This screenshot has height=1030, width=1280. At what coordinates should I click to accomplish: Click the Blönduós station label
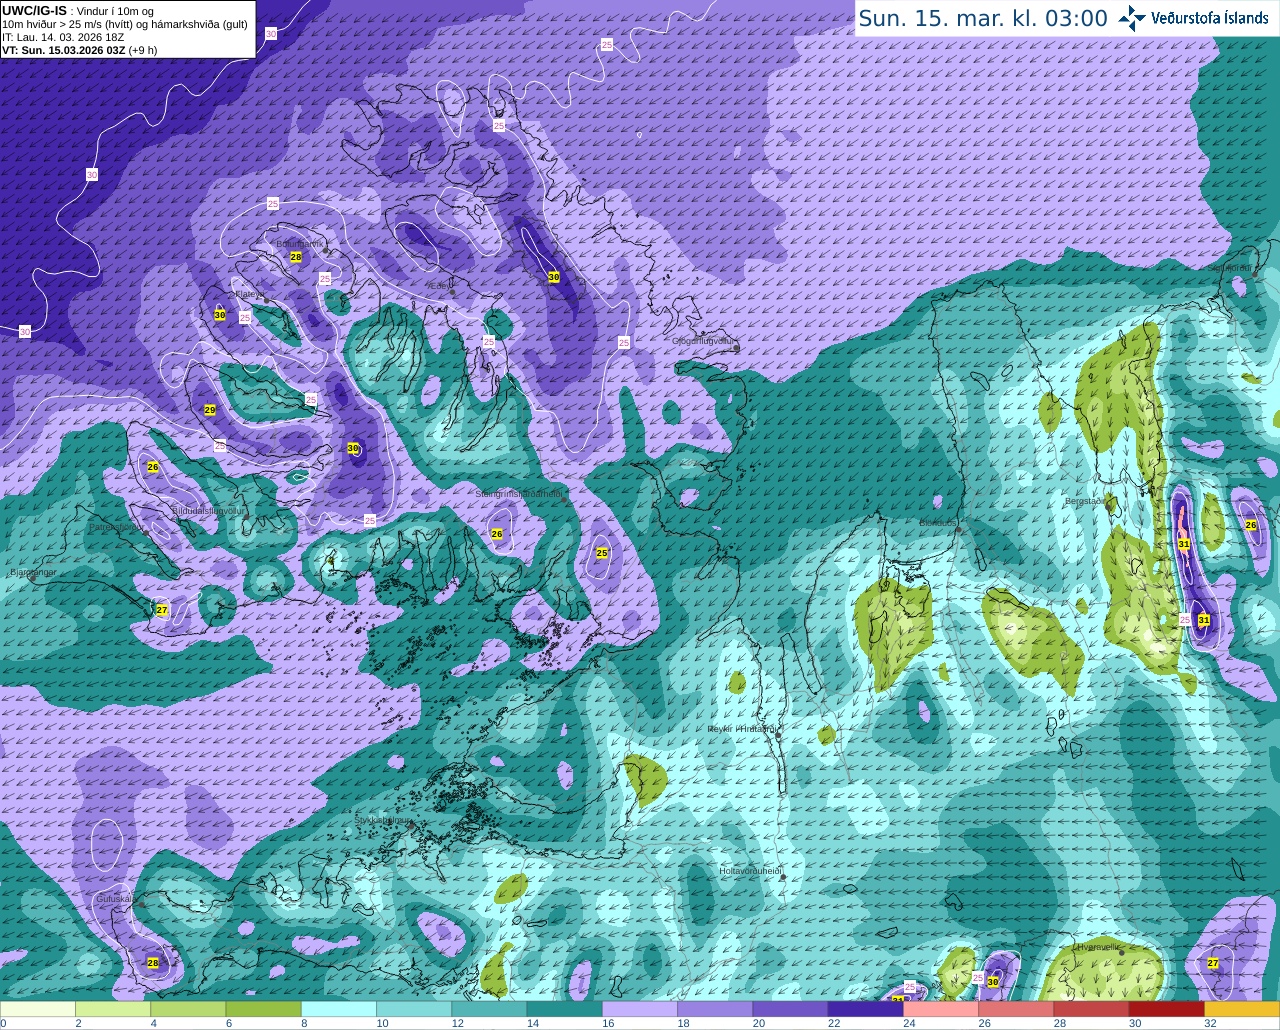939,523
